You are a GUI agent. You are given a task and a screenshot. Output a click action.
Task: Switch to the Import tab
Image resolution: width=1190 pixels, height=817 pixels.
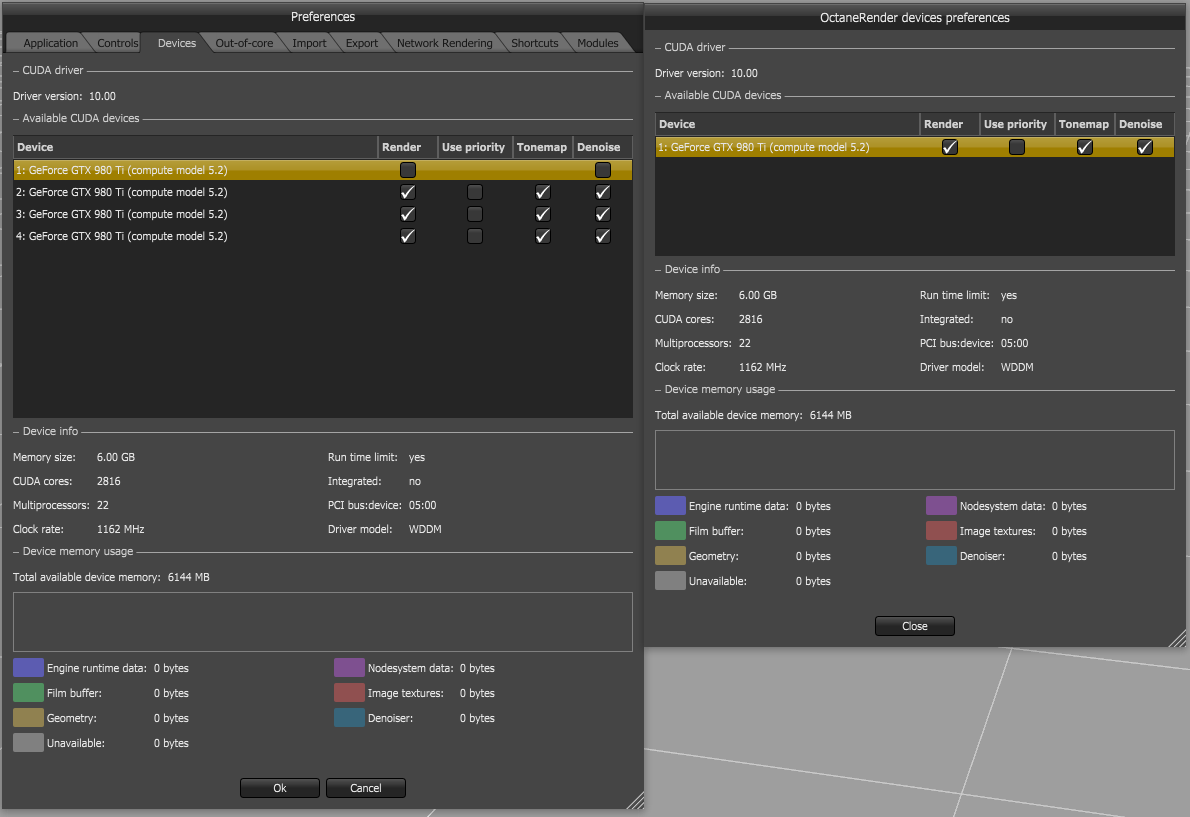(309, 43)
